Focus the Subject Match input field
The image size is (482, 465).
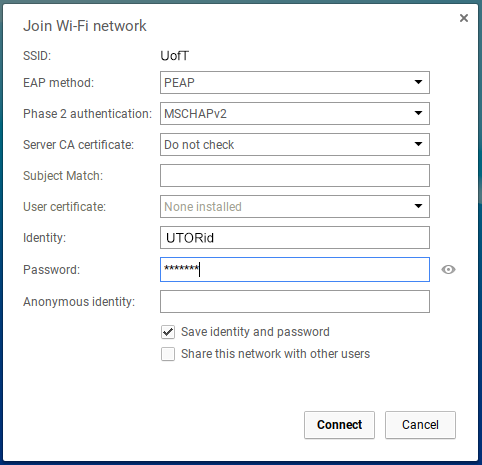tap(295, 176)
